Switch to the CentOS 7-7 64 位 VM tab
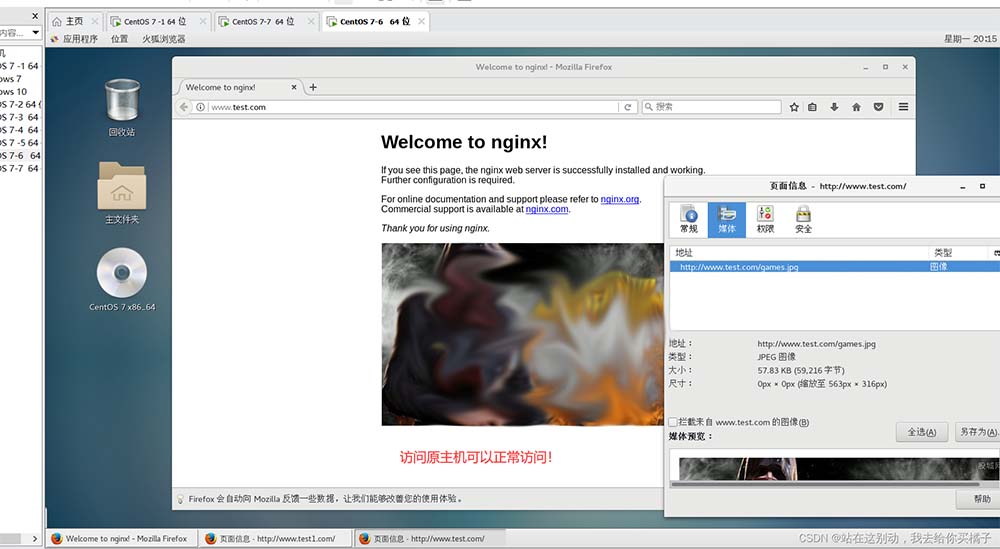Screen dimensions: 1000x549 [262, 21]
